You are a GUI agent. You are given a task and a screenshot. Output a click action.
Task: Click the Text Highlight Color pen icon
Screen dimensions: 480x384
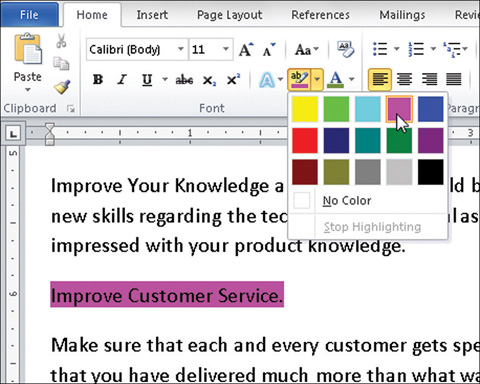(x=300, y=79)
